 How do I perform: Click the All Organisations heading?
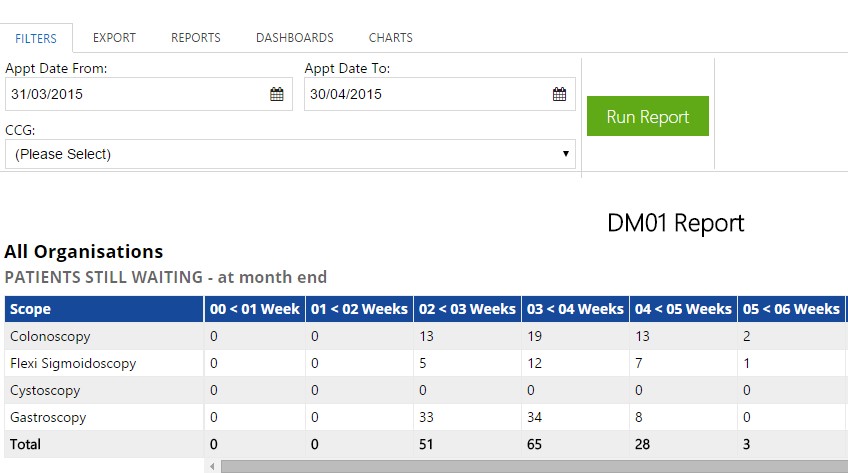point(84,252)
